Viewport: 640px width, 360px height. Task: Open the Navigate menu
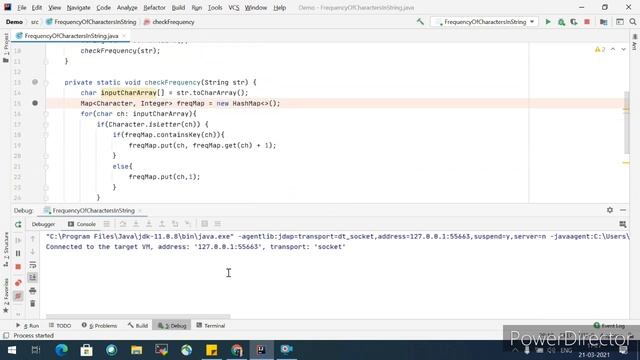78,7
